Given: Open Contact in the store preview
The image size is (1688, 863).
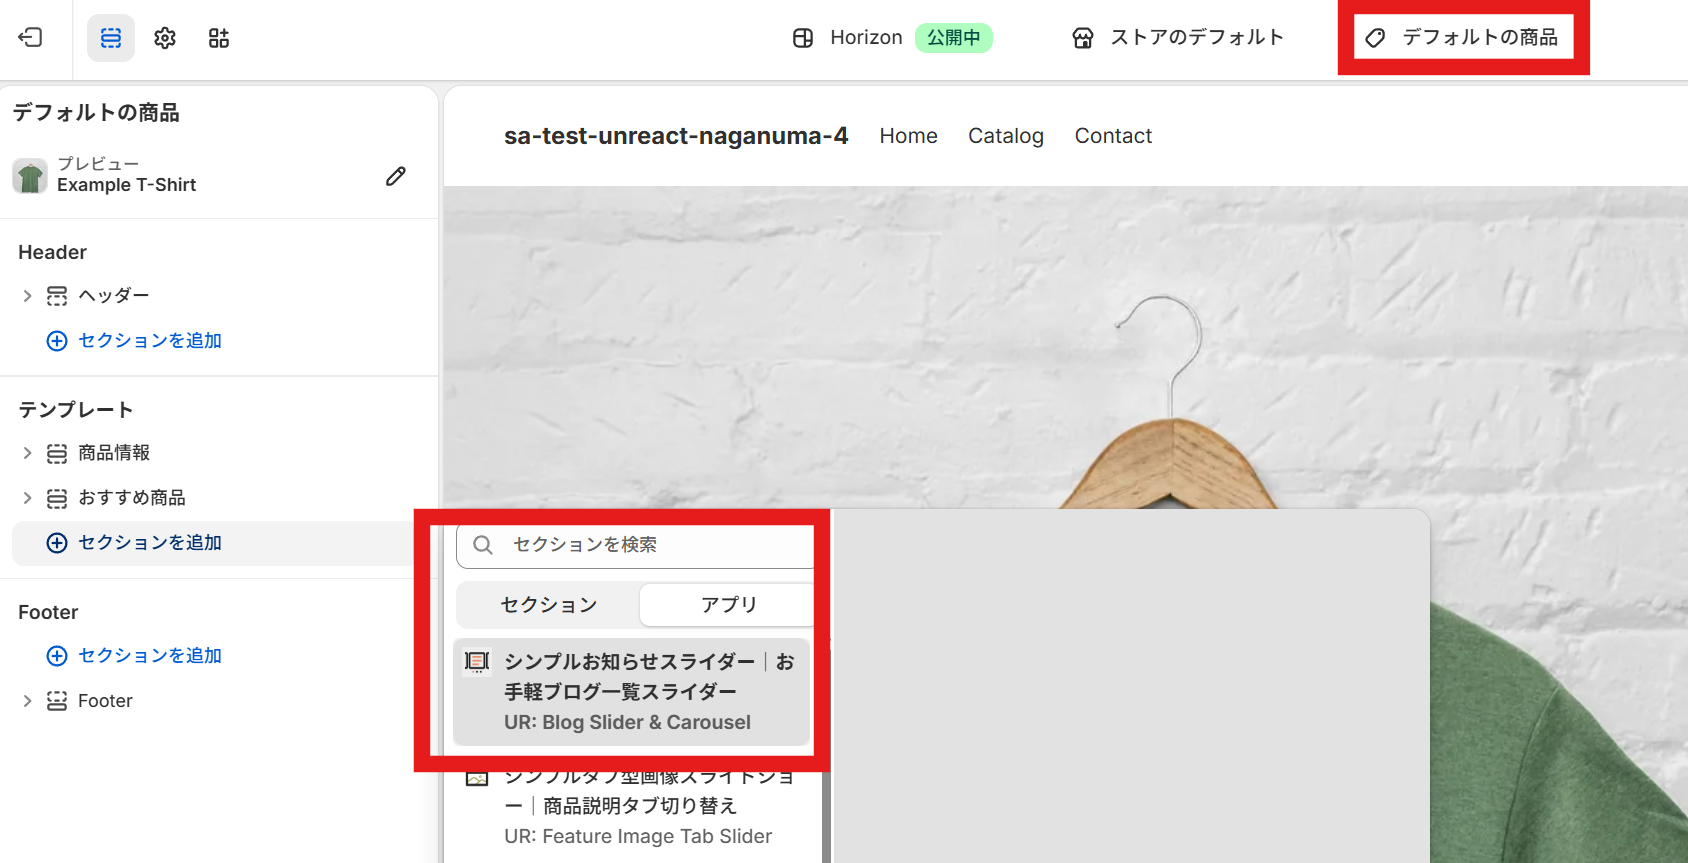Looking at the screenshot, I should (x=1113, y=136).
